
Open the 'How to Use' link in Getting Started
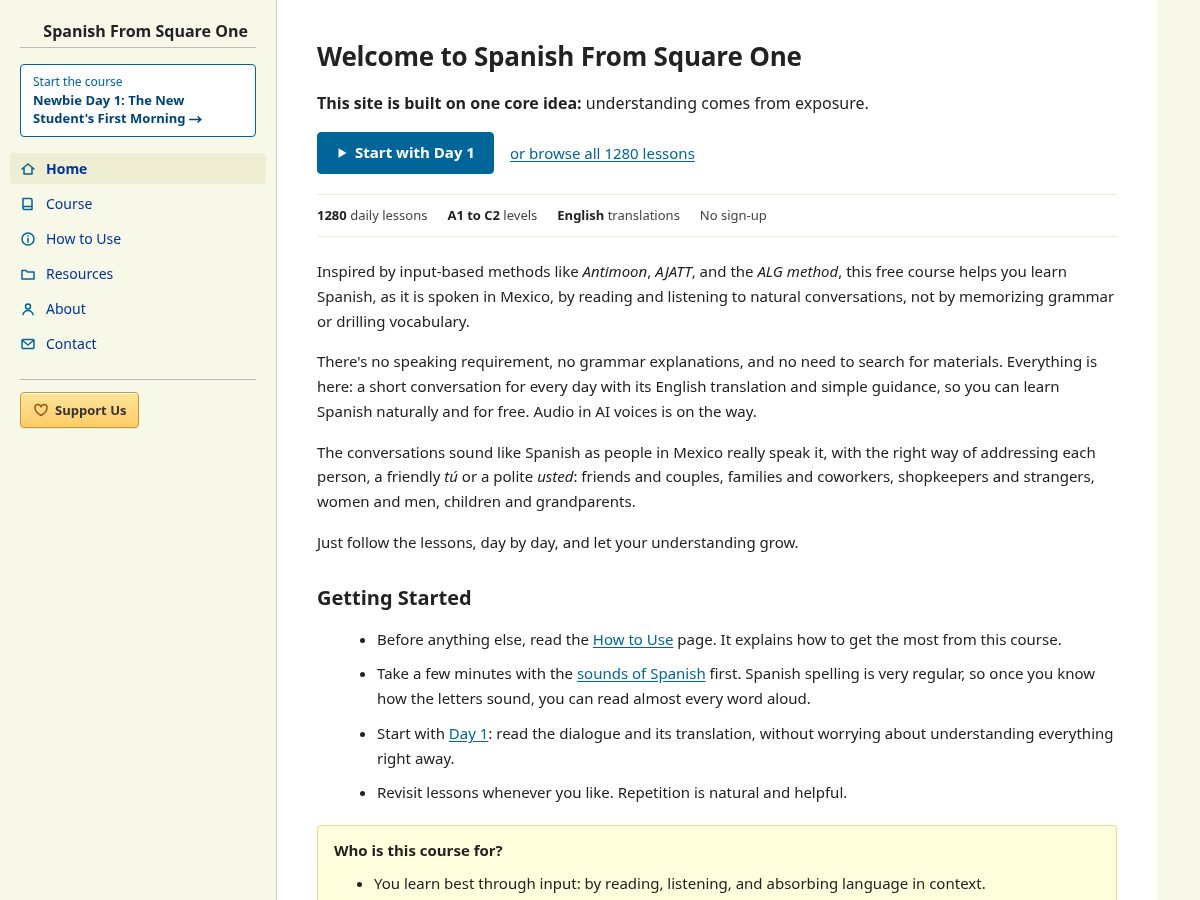point(633,640)
